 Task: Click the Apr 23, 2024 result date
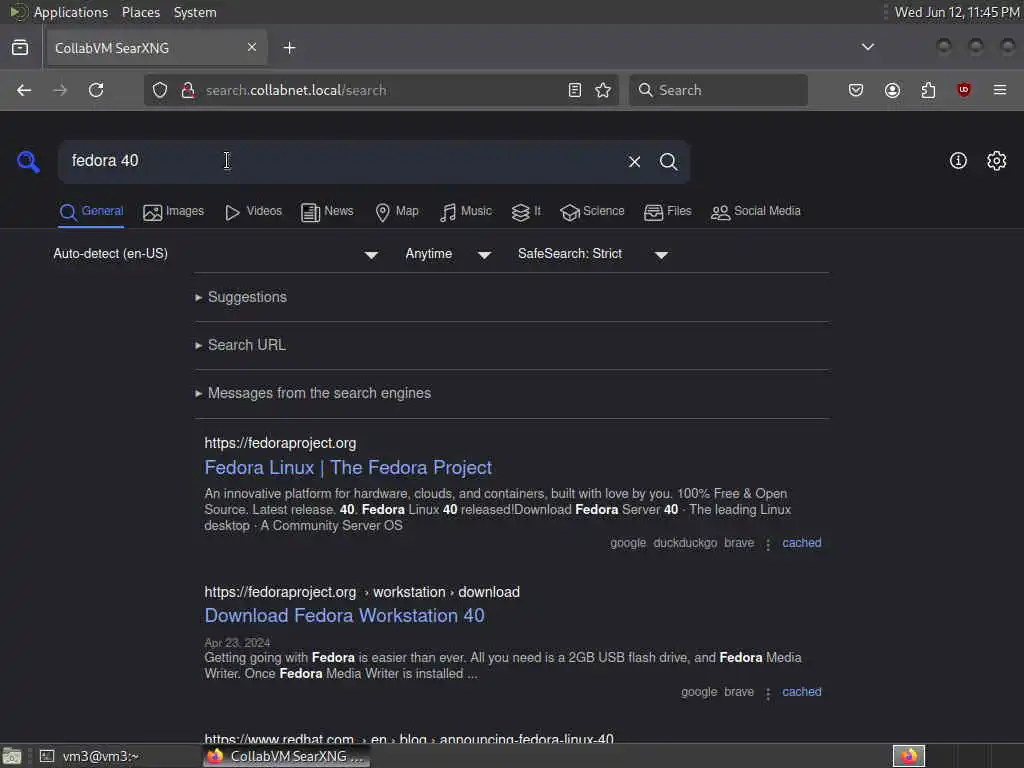point(237,643)
